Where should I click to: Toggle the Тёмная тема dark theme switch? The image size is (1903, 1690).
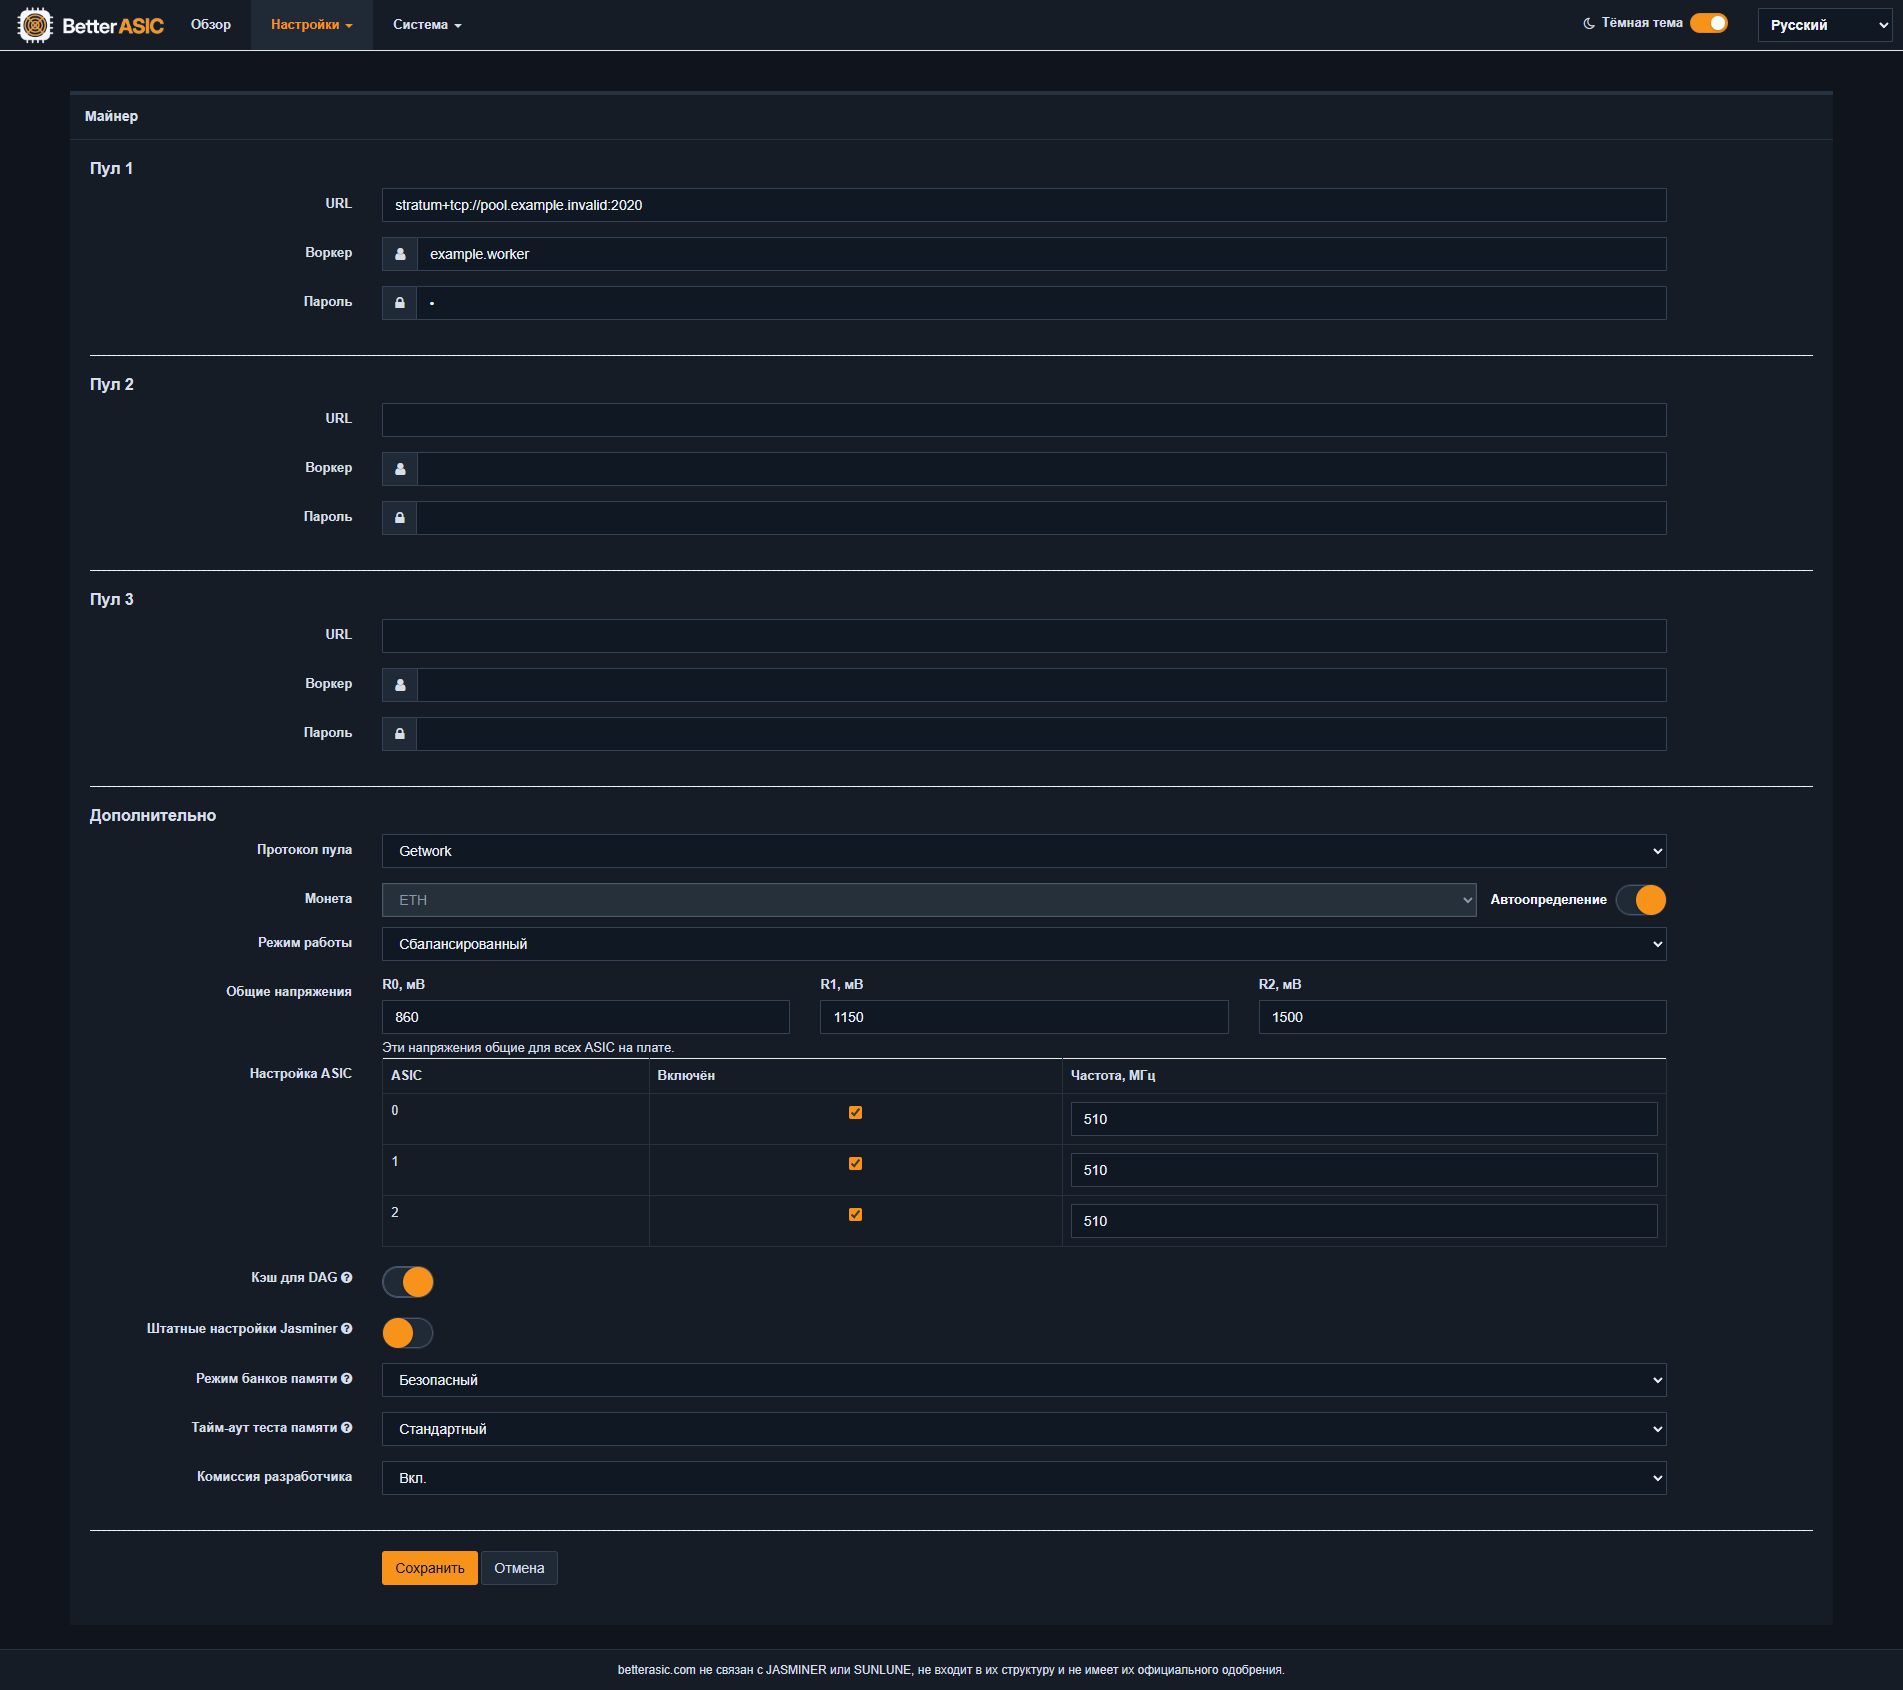click(x=1709, y=23)
